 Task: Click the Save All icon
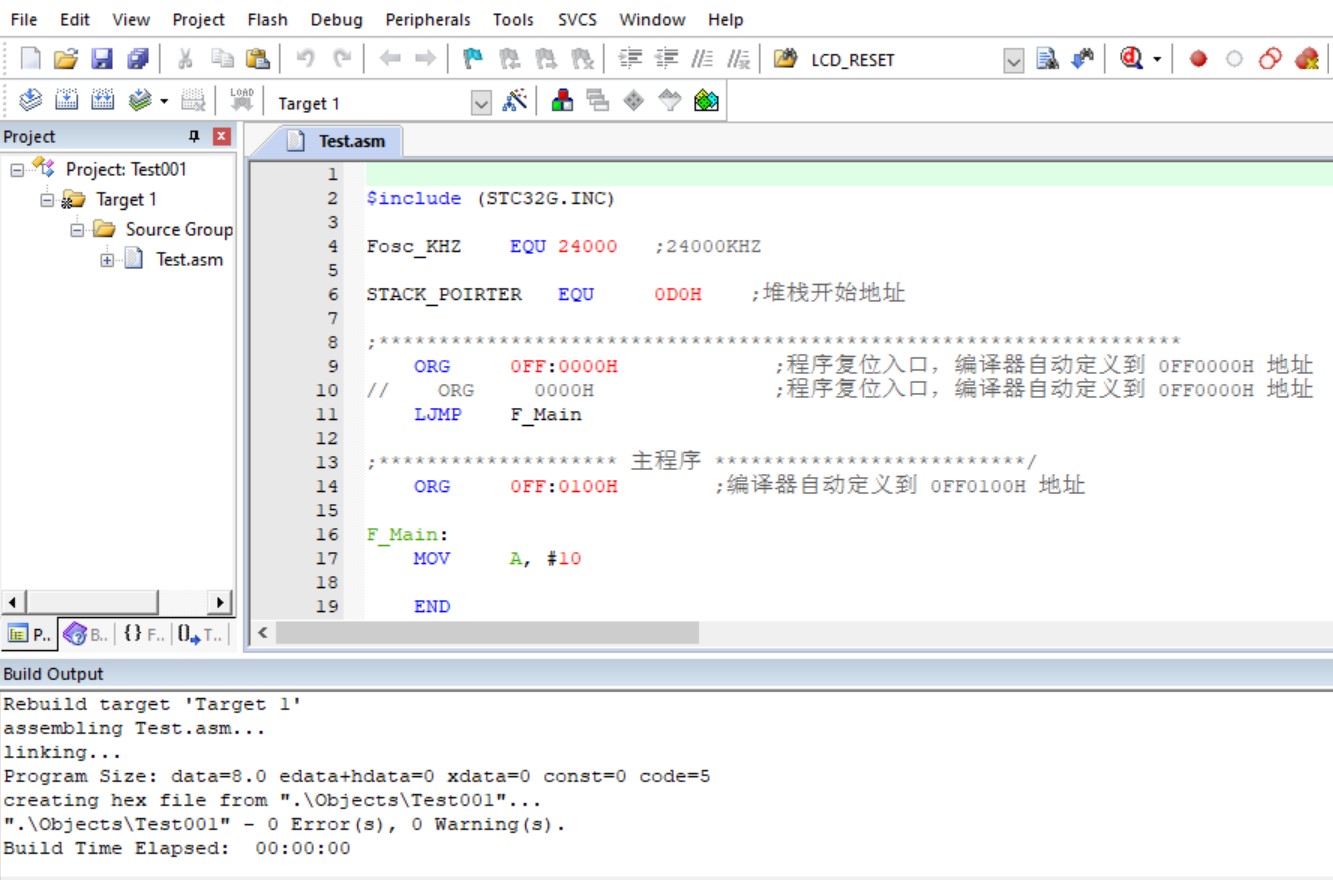coord(137,59)
